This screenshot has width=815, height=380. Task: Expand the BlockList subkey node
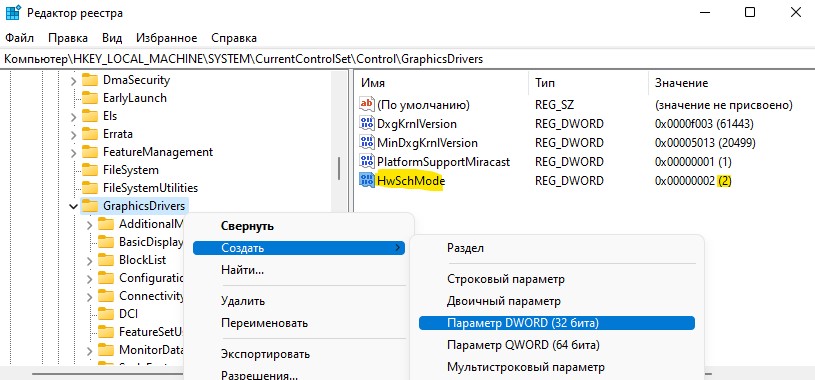[89, 260]
